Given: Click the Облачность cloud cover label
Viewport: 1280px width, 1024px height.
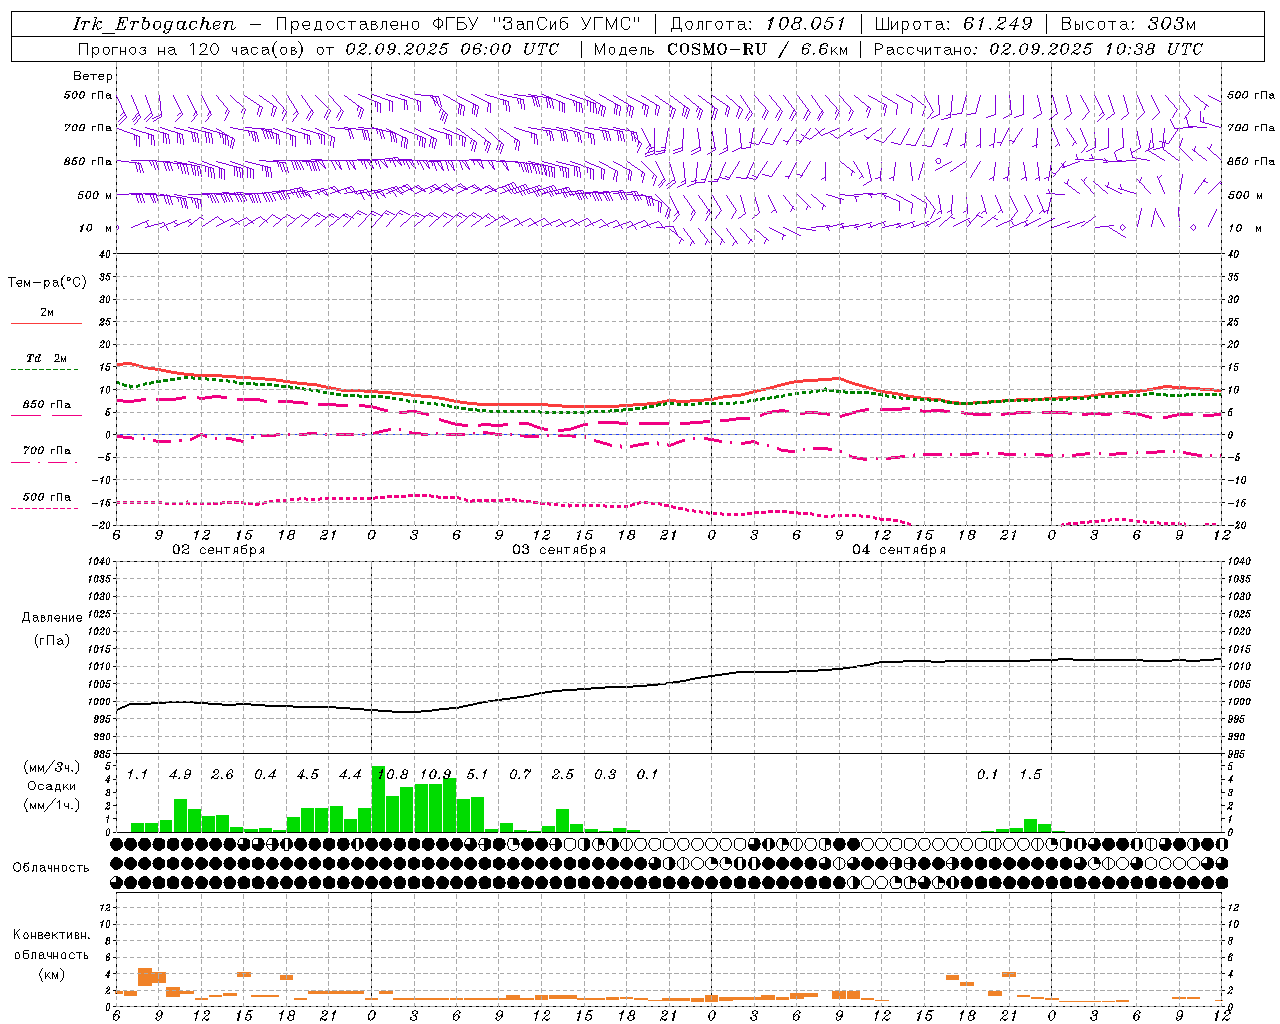Looking at the screenshot, I should [x=51, y=868].
